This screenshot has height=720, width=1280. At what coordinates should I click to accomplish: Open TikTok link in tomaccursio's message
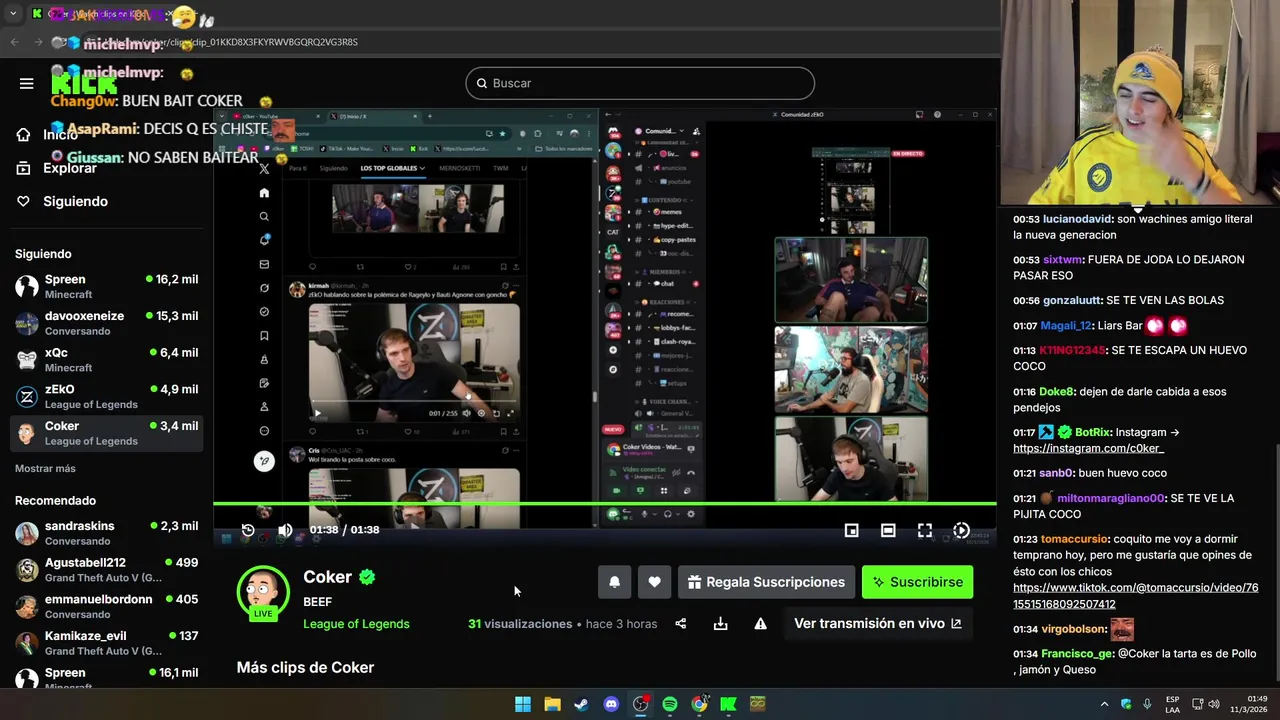point(1135,596)
